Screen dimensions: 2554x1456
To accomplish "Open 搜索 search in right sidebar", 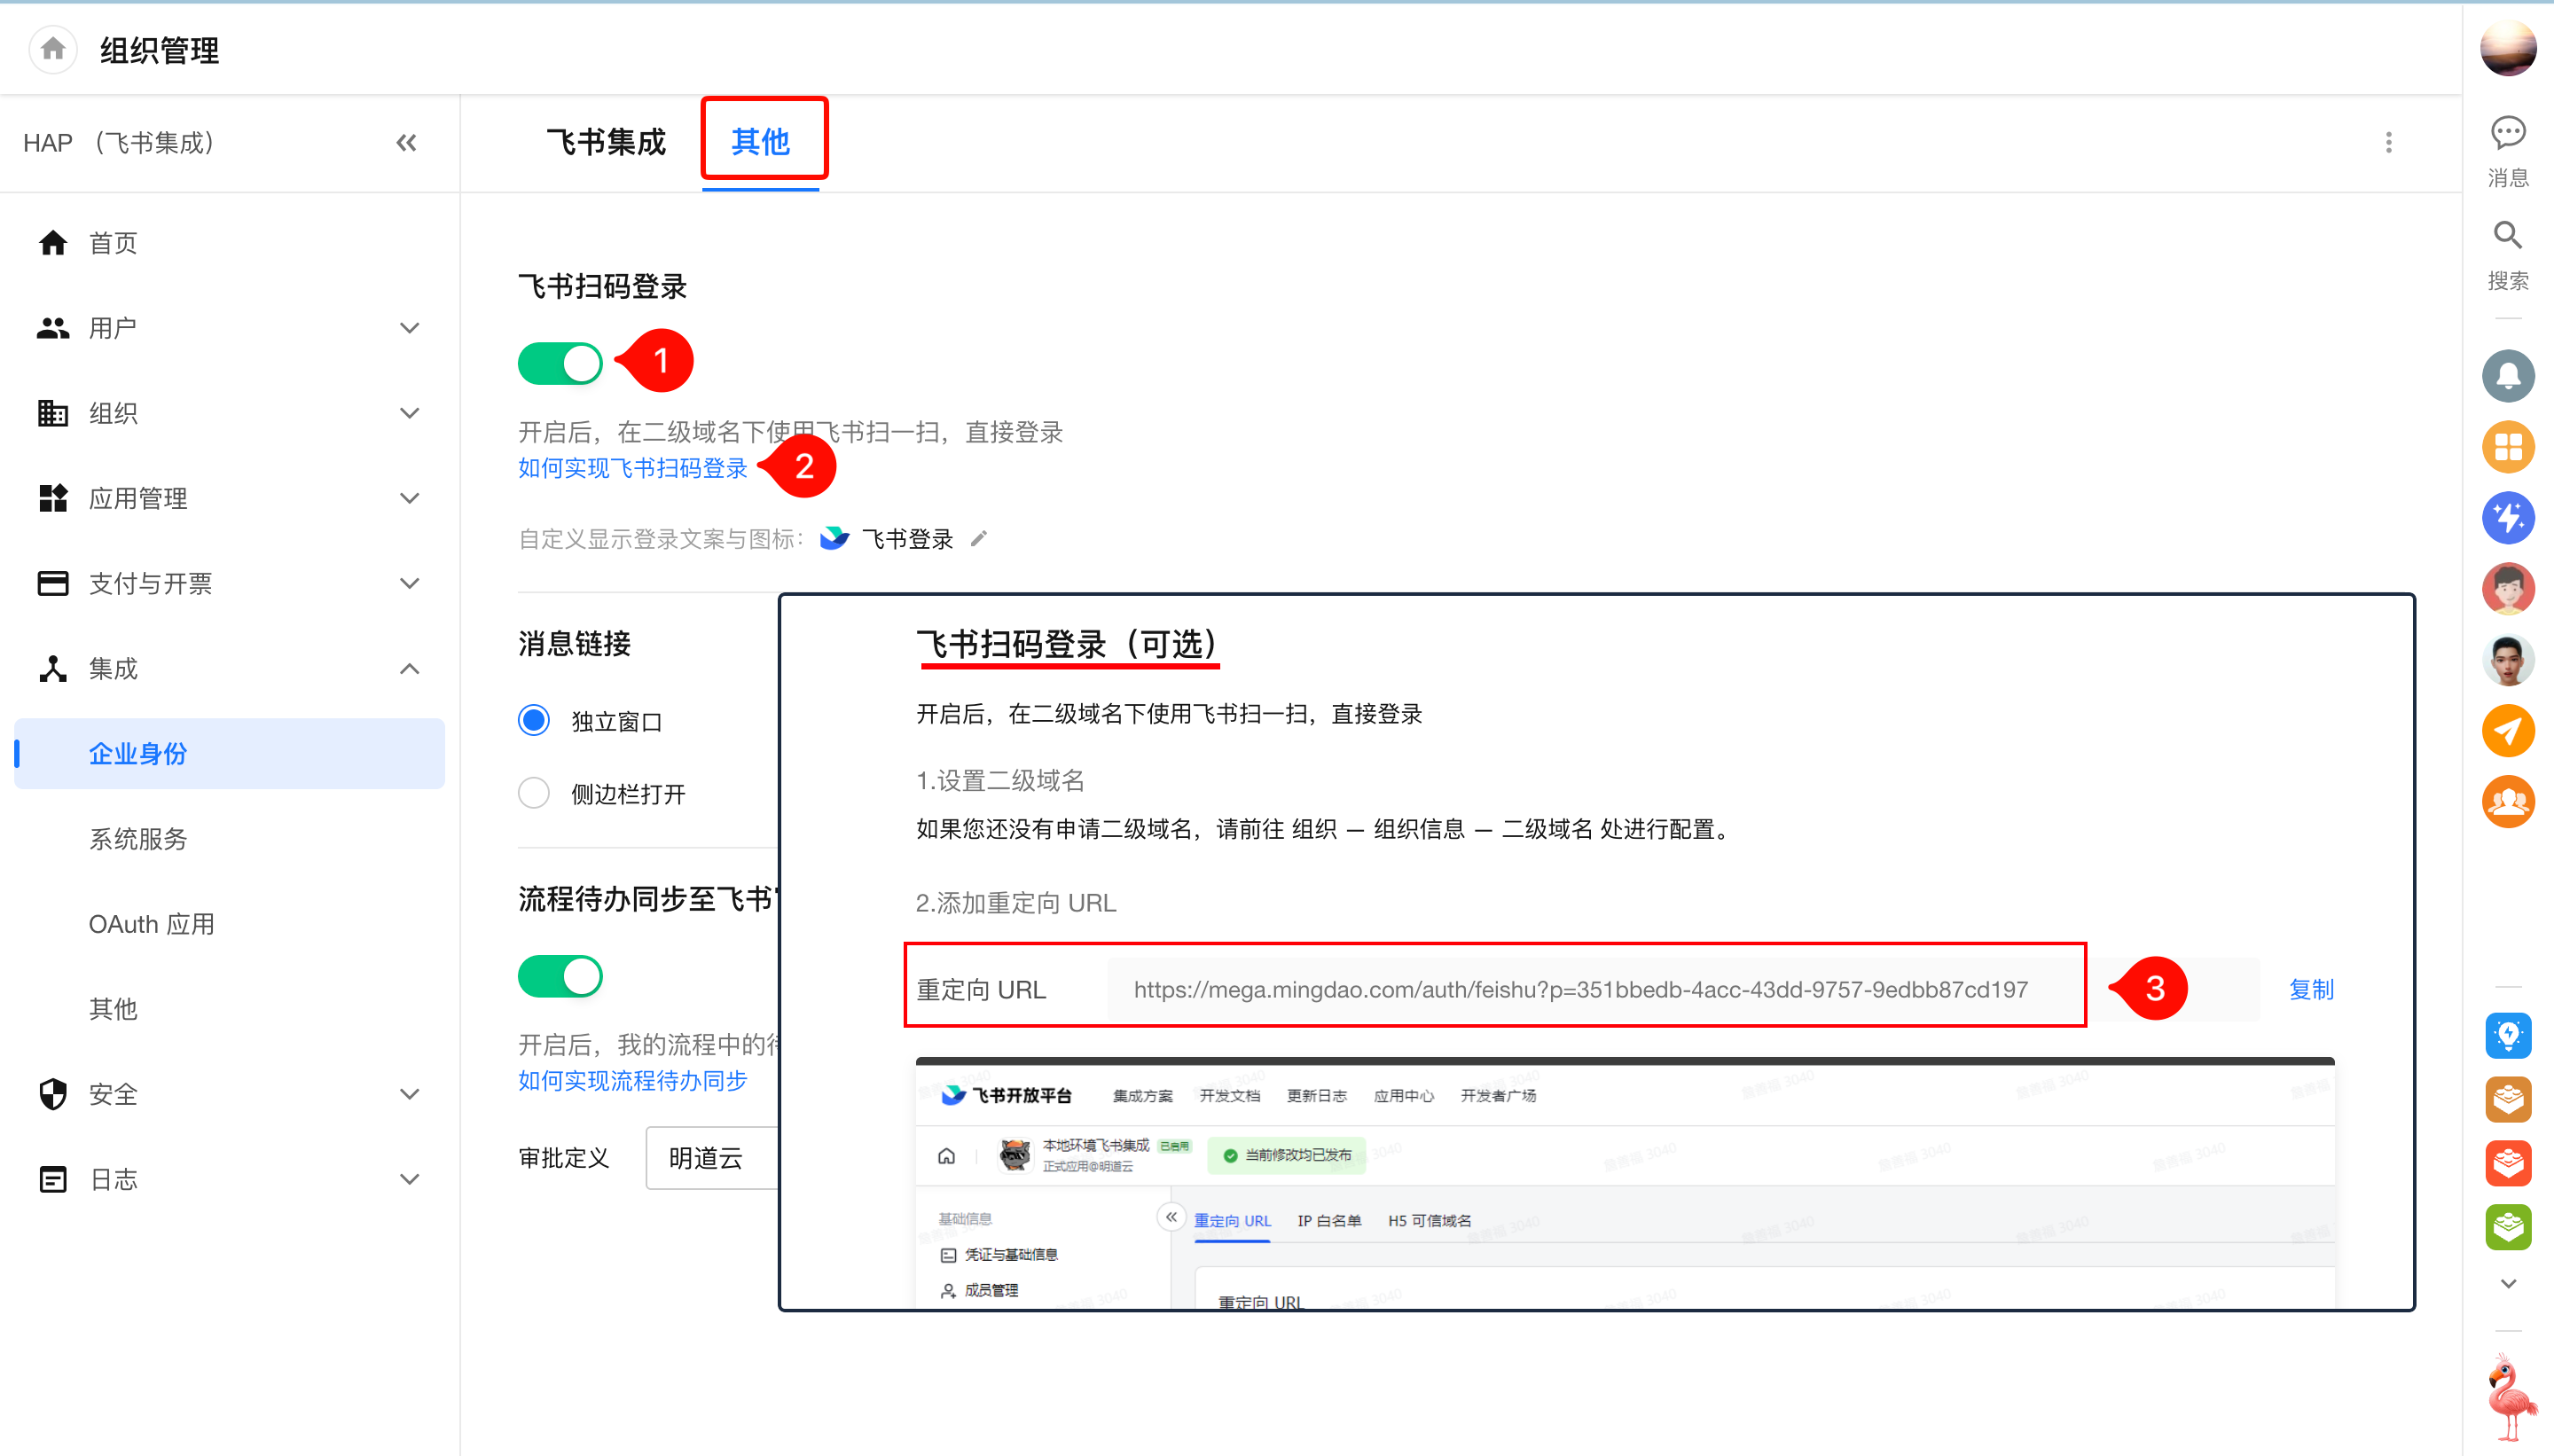I will pos(2507,255).
